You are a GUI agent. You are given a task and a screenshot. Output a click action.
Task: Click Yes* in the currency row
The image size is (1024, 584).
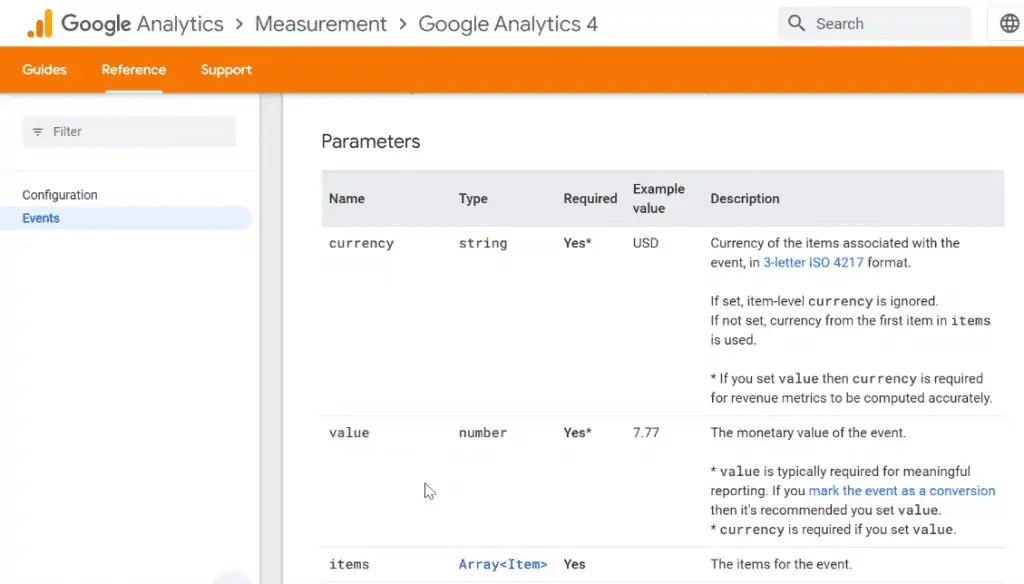coord(577,243)
